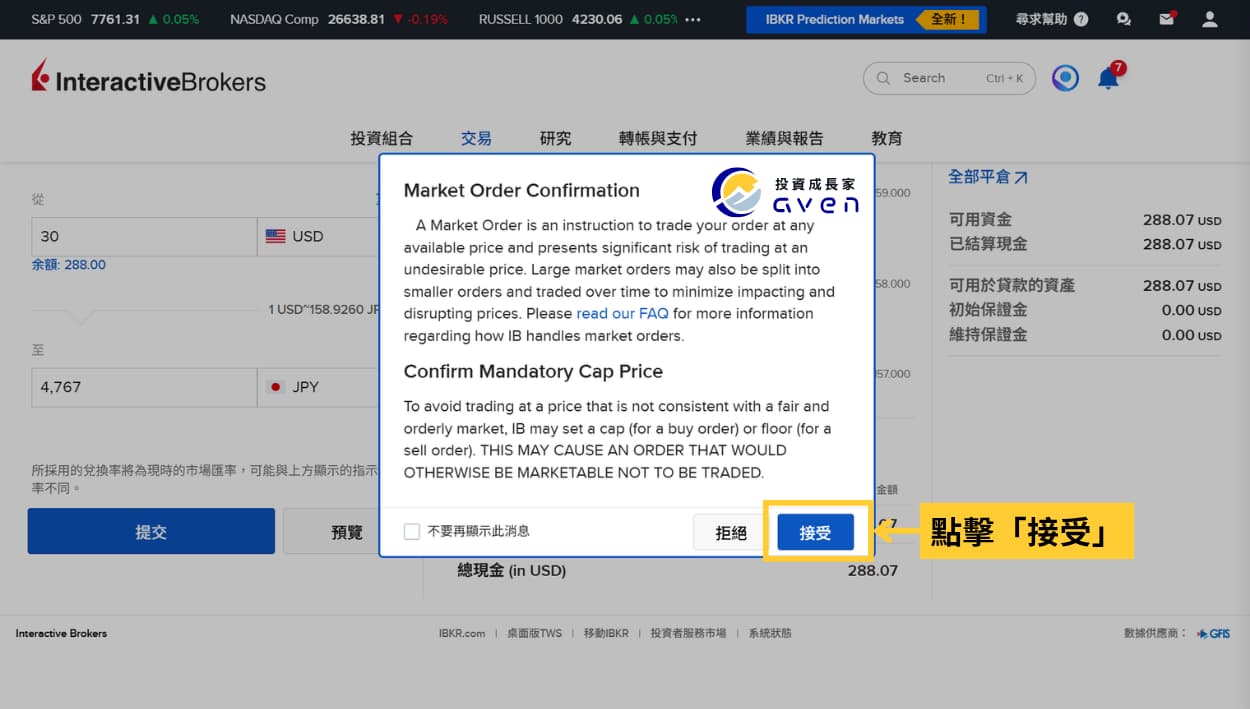Open the 研究 menu
The height and width of the screenshot is (709, 1250).
[x=555, y=138]
